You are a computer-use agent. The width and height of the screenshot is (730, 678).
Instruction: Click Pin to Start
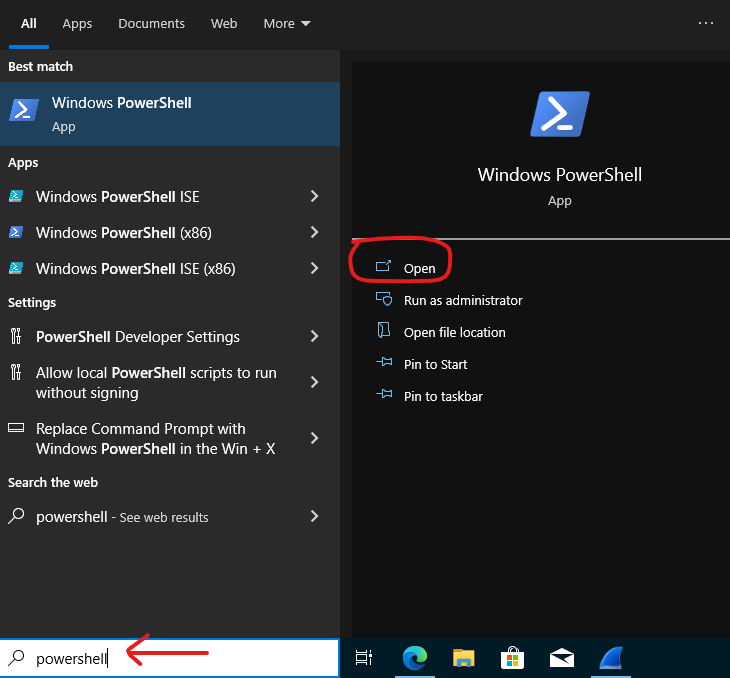coord(435,365)
